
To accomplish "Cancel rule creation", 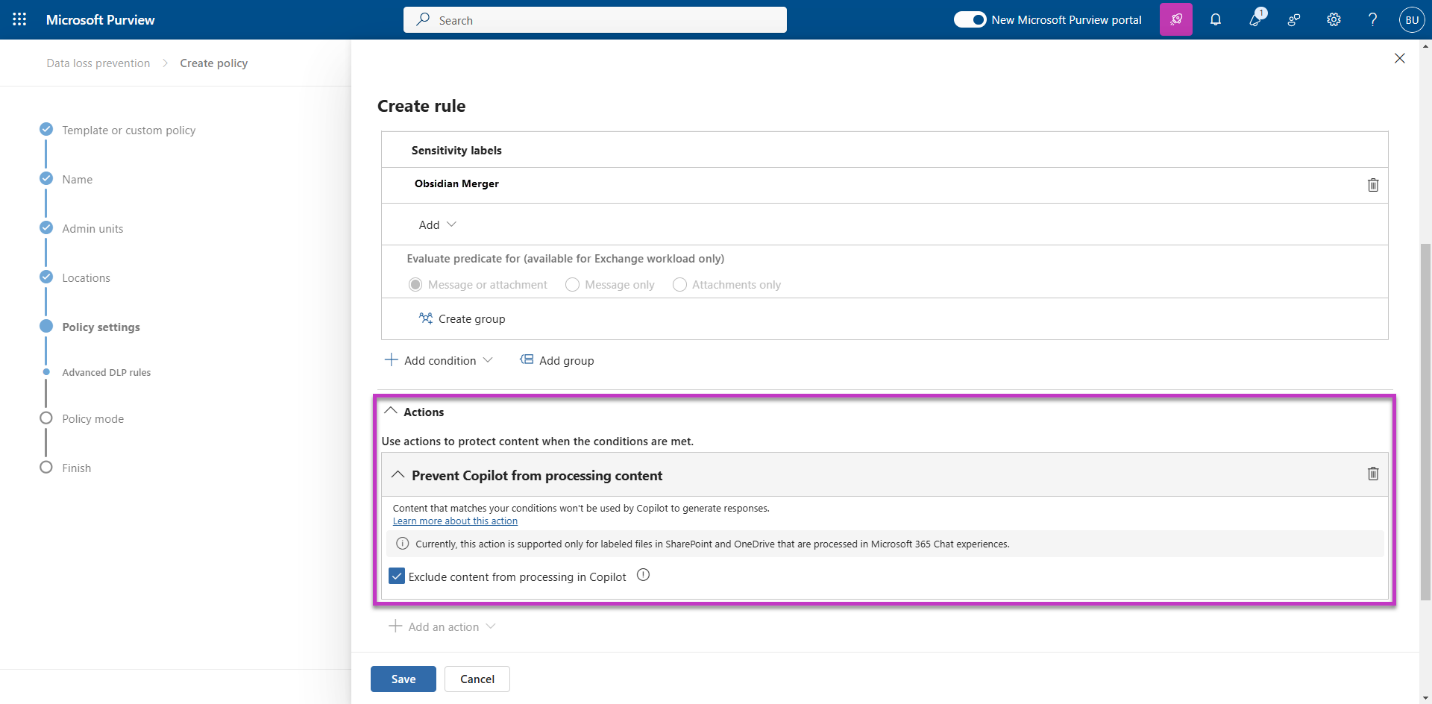I will pyautogui.click(x=477, y=679).
